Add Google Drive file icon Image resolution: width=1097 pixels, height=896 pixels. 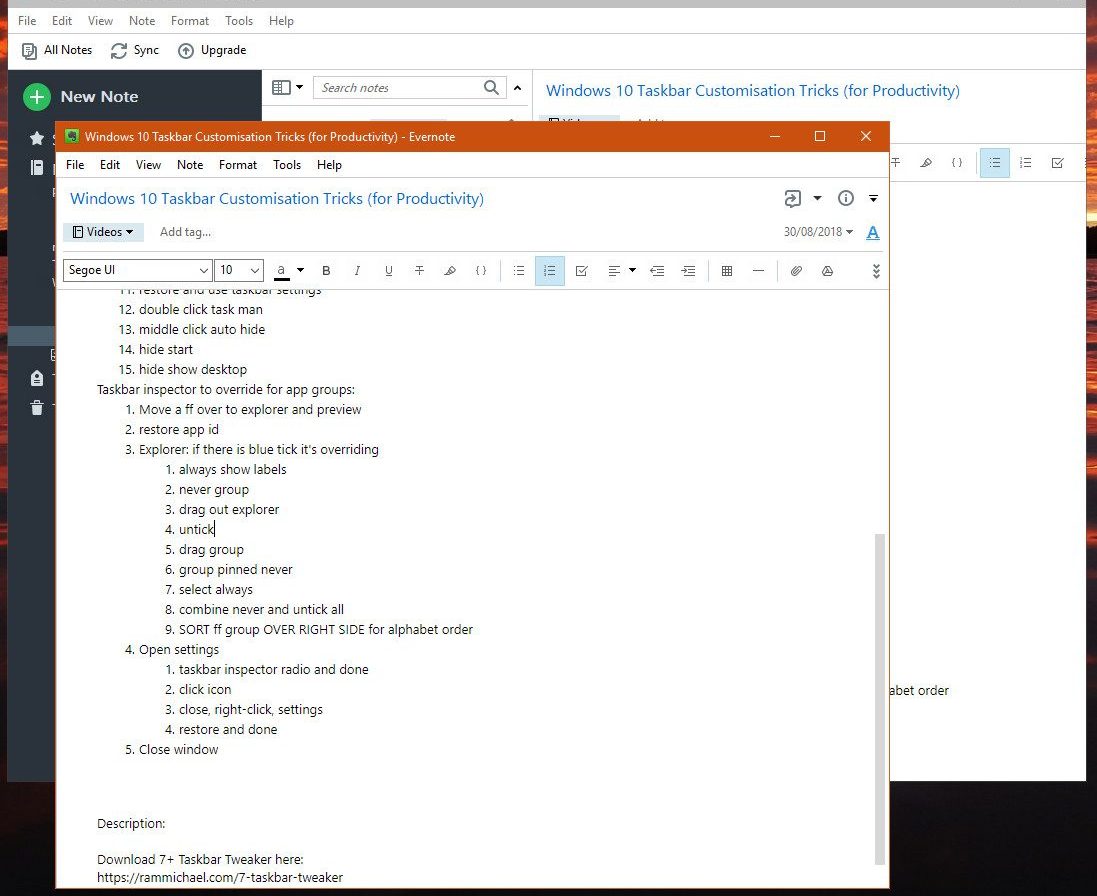pyautogui.click(x=827, y=271)
